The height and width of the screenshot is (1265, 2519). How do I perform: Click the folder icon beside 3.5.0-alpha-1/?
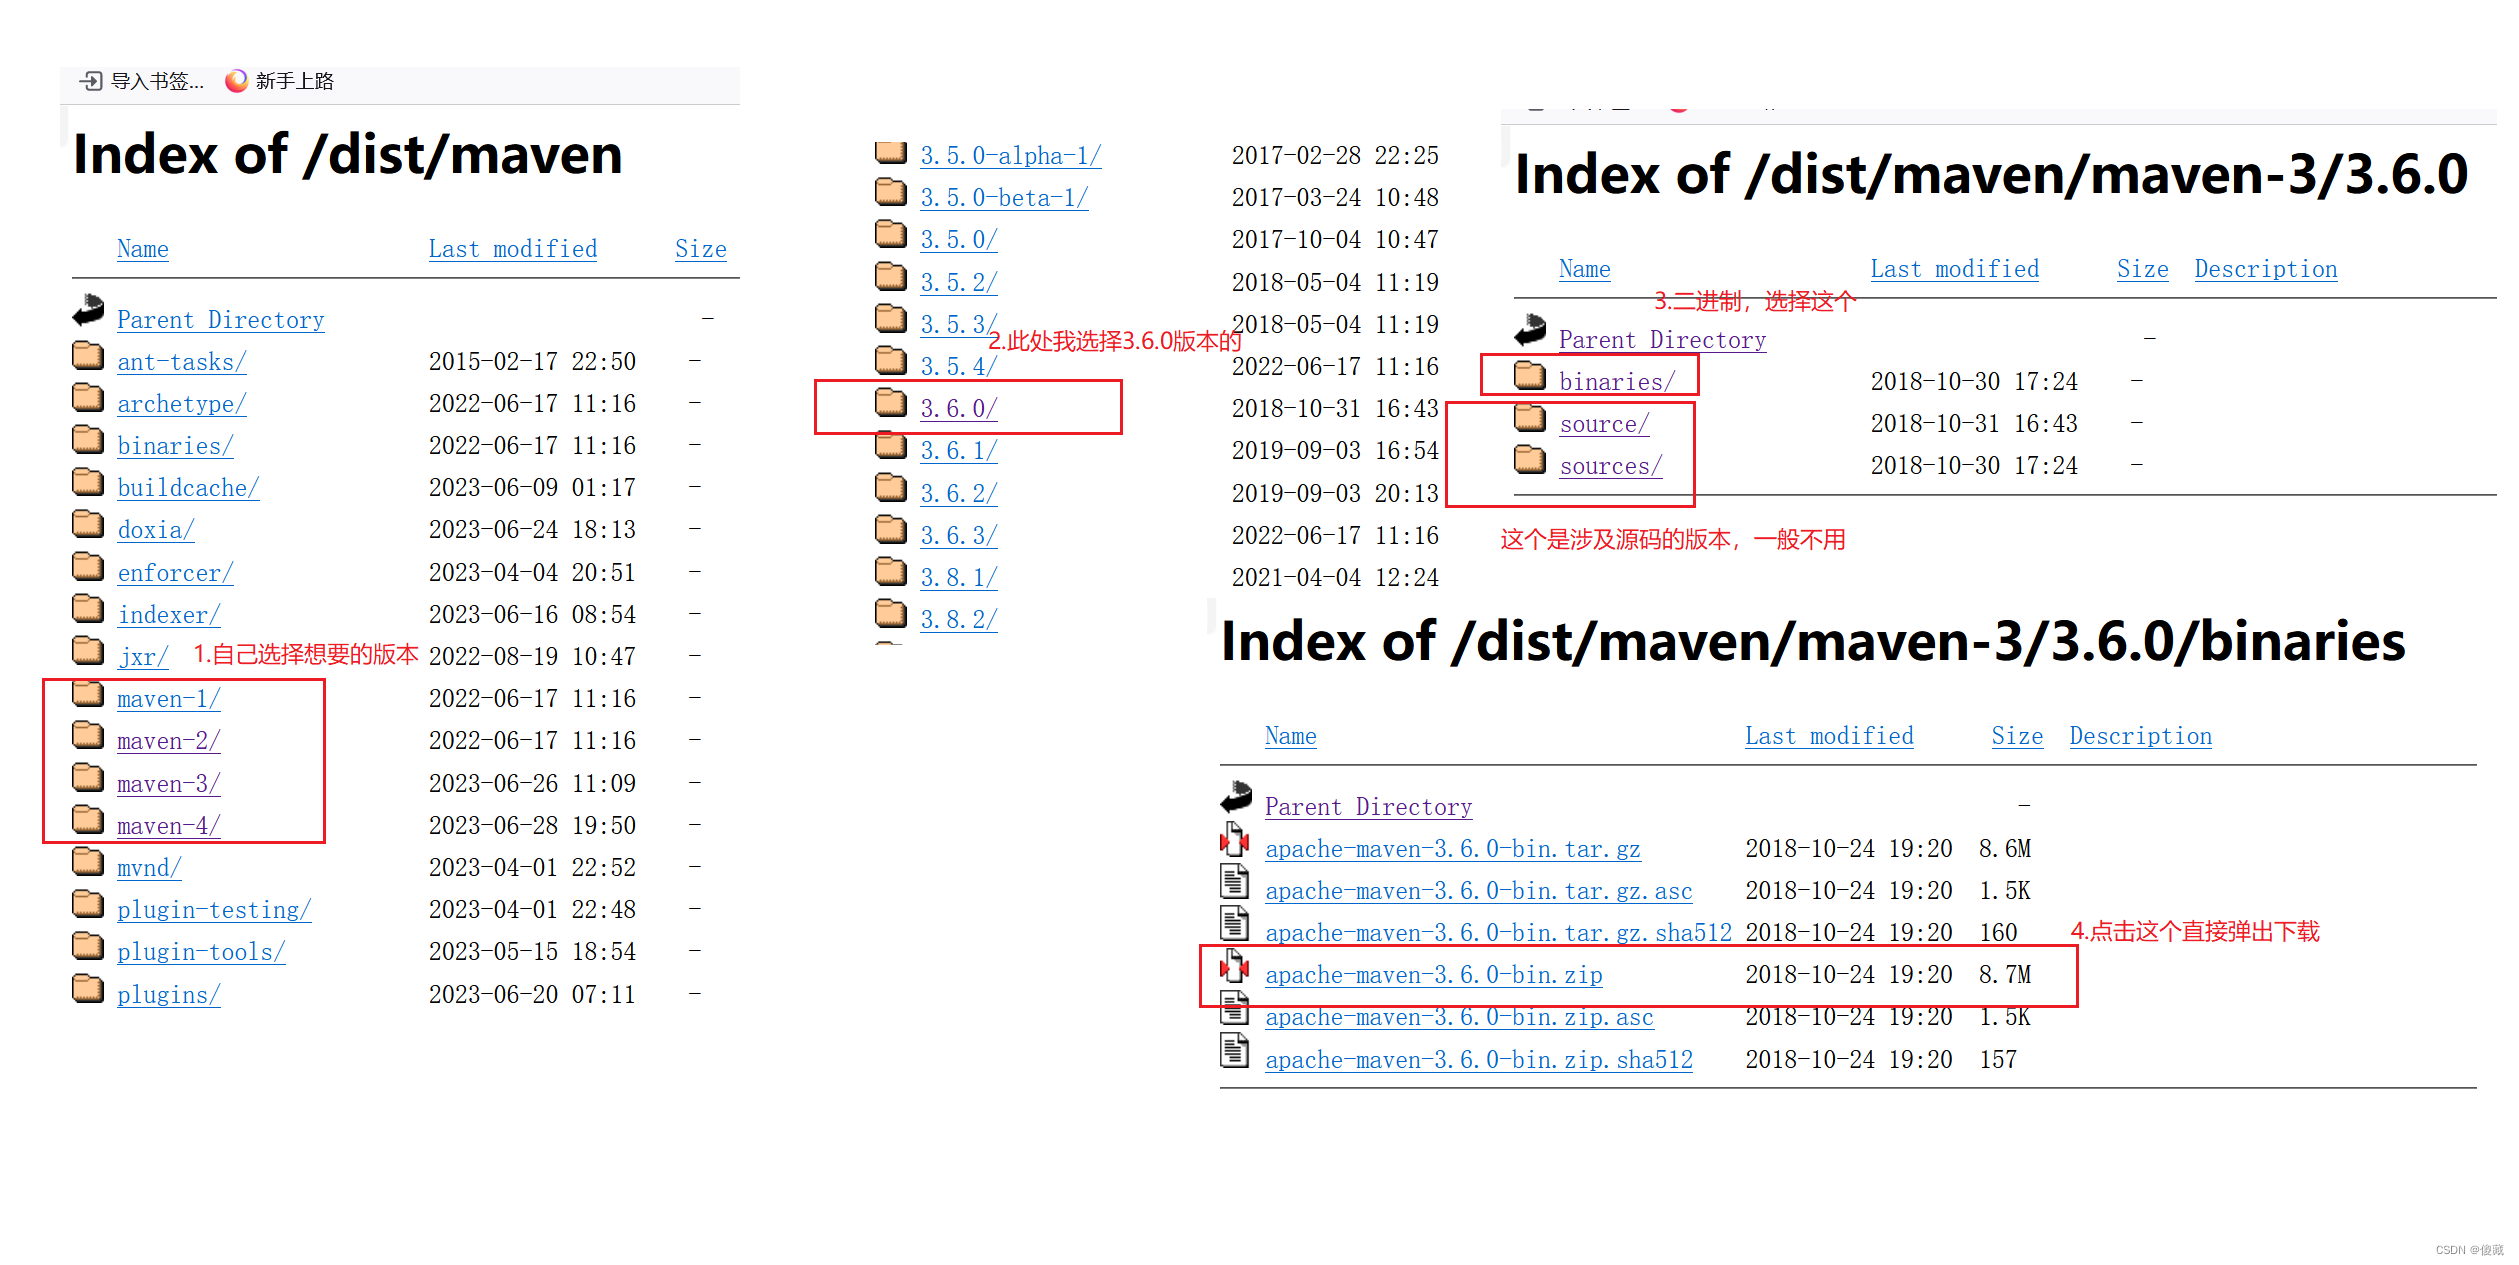coord(891,151)
